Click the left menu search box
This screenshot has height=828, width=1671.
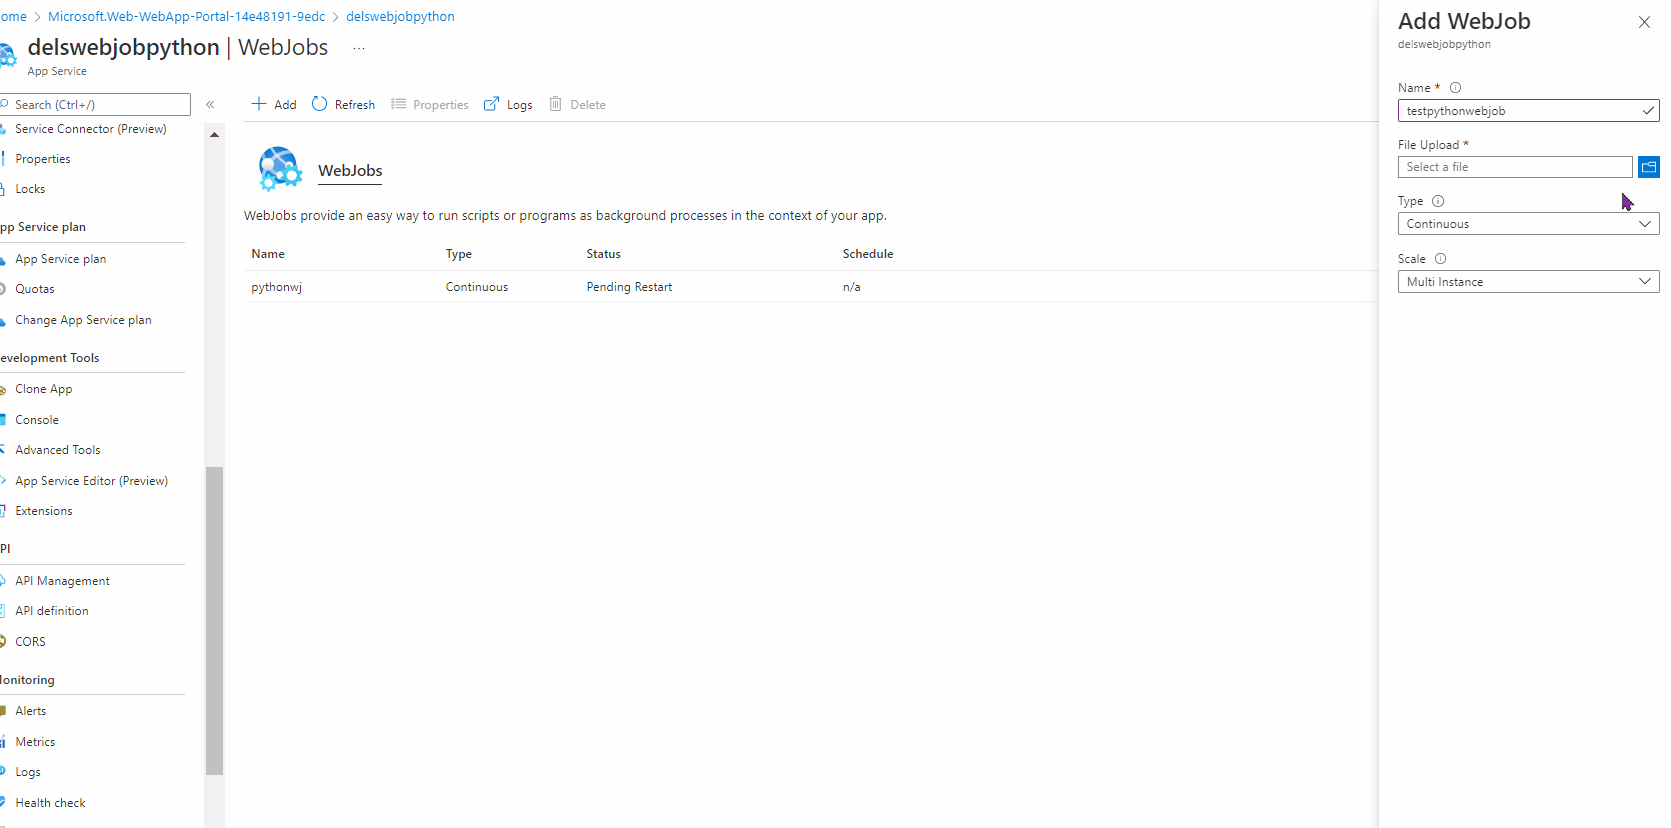[x=95, y=104]
